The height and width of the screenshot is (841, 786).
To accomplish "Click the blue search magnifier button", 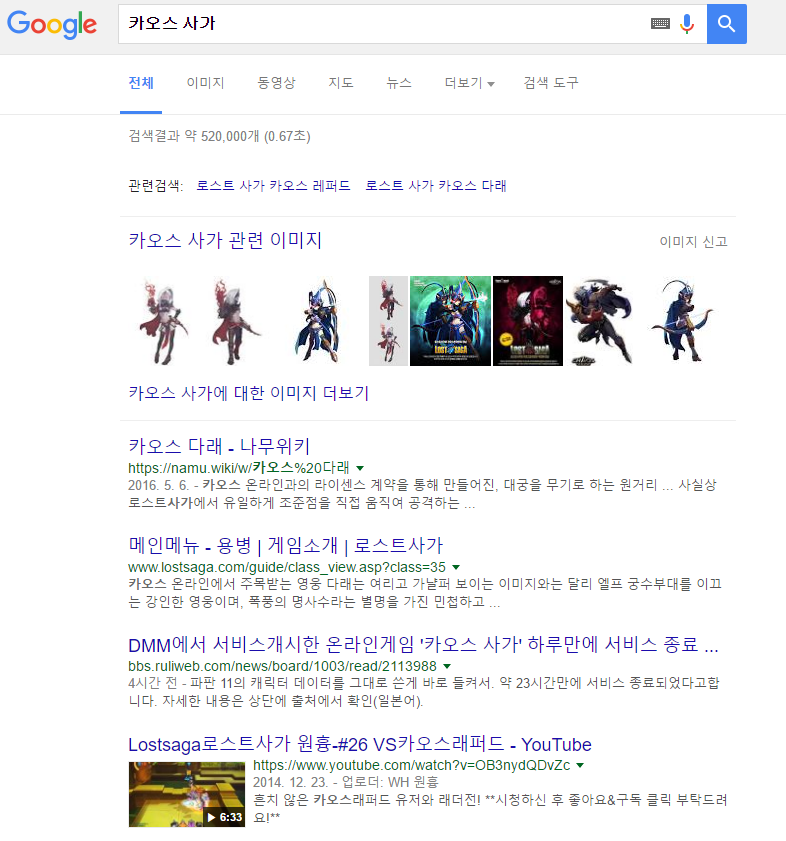I will [x=726, y=24].
